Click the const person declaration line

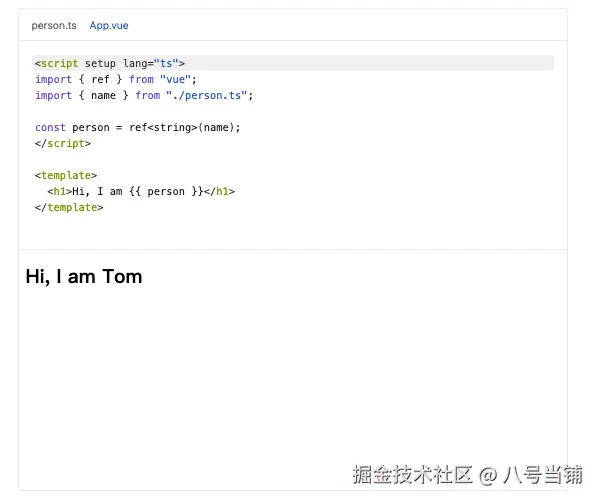coord(138,127)
